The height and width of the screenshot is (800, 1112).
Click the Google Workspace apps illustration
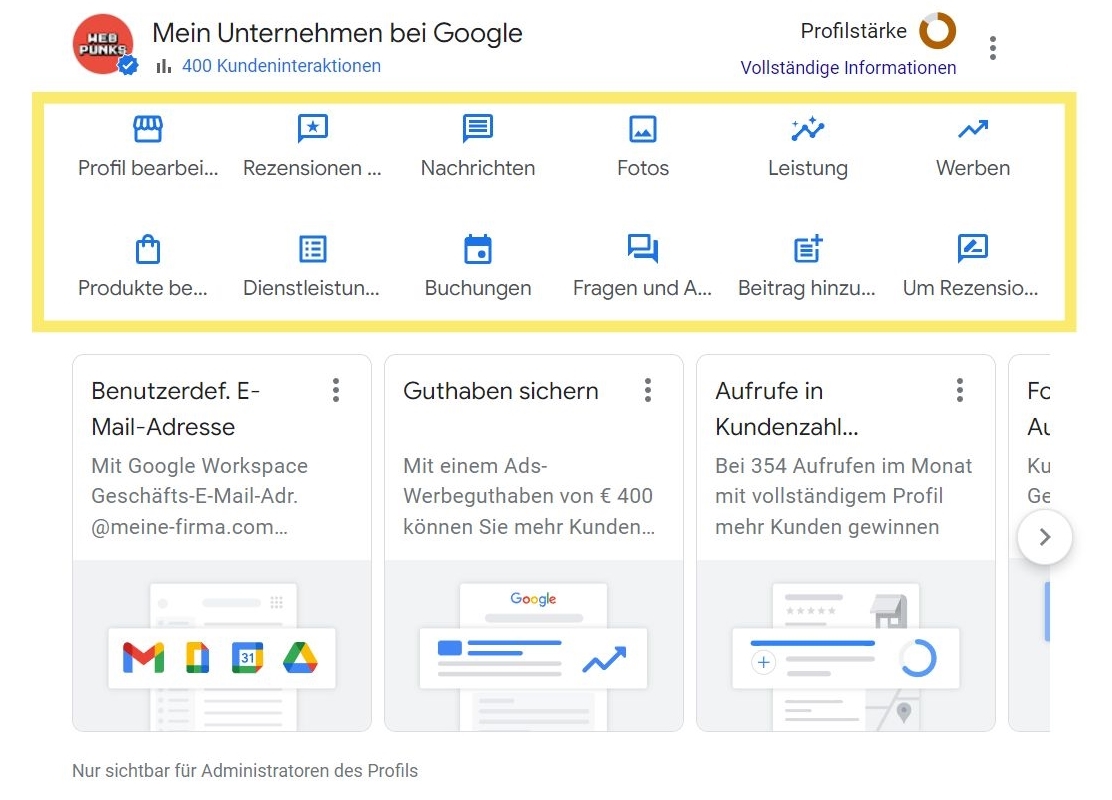[x=222, y=646]
